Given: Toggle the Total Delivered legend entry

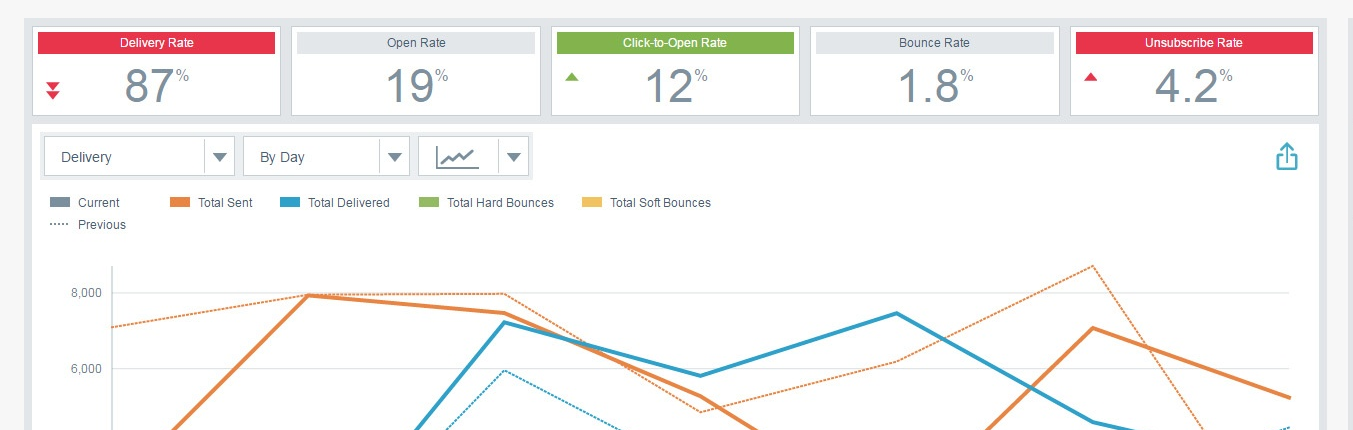Looking at the screenshot, I should click(x=335, y=202).
